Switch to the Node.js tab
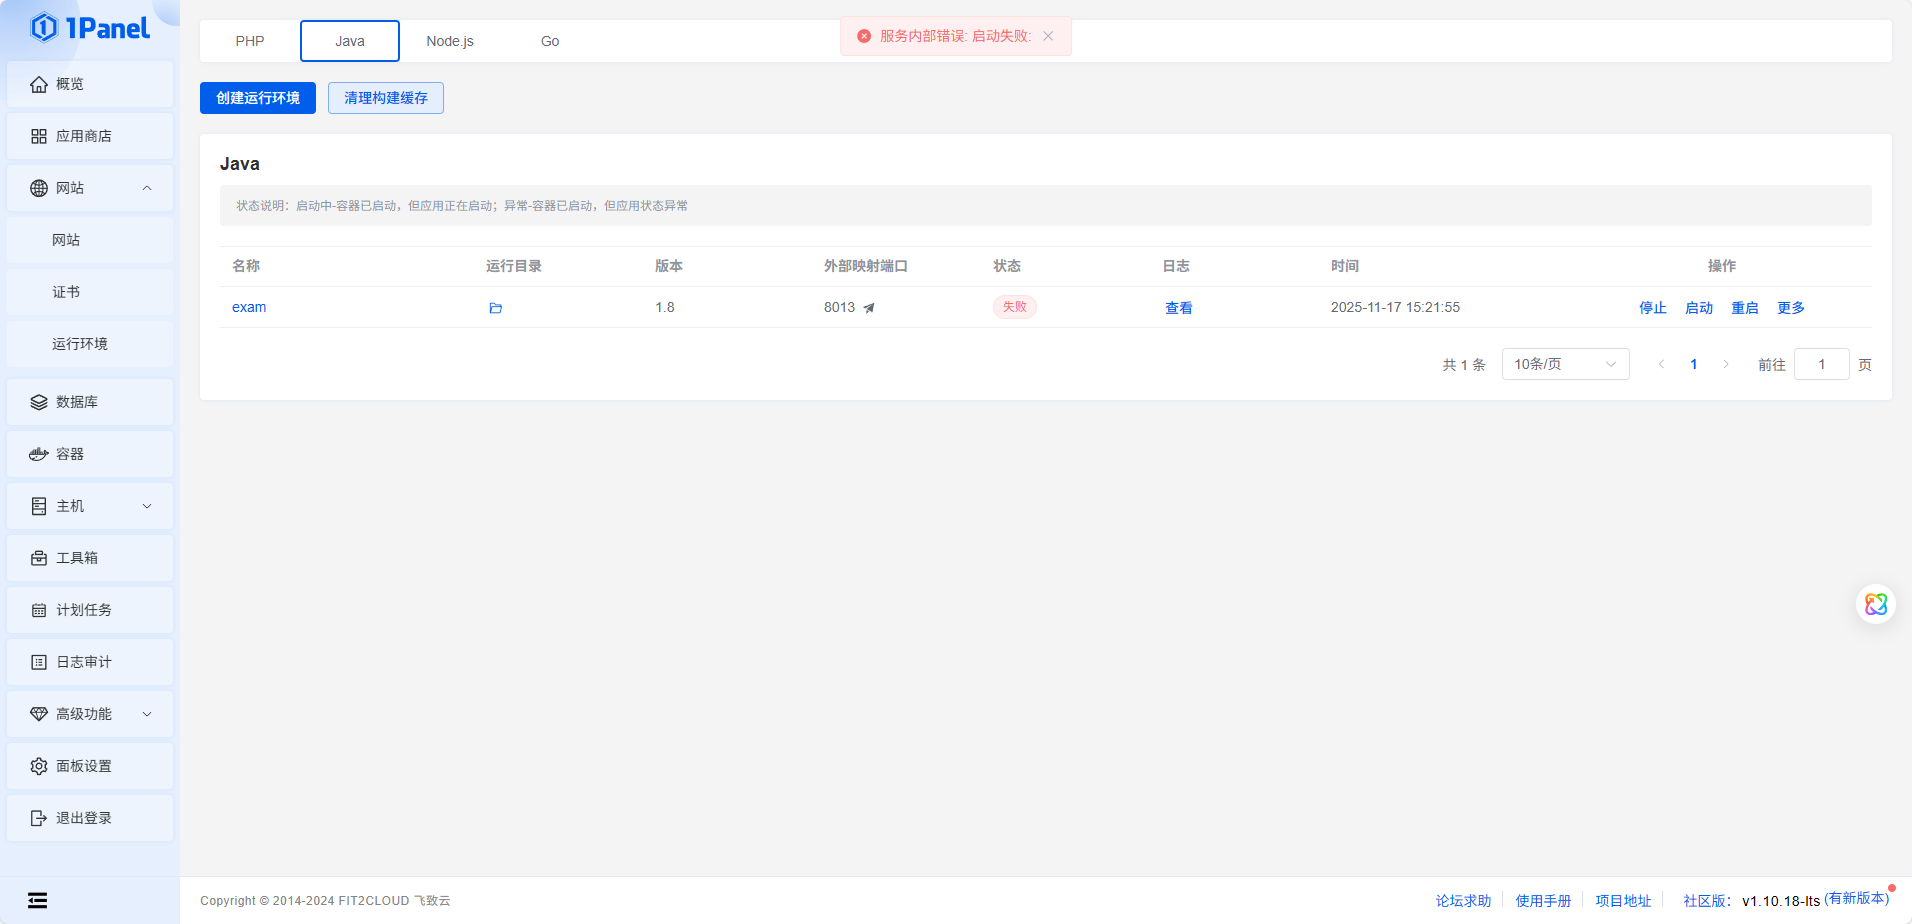Viewport: 1912px width, 924px height. point(450,41)
